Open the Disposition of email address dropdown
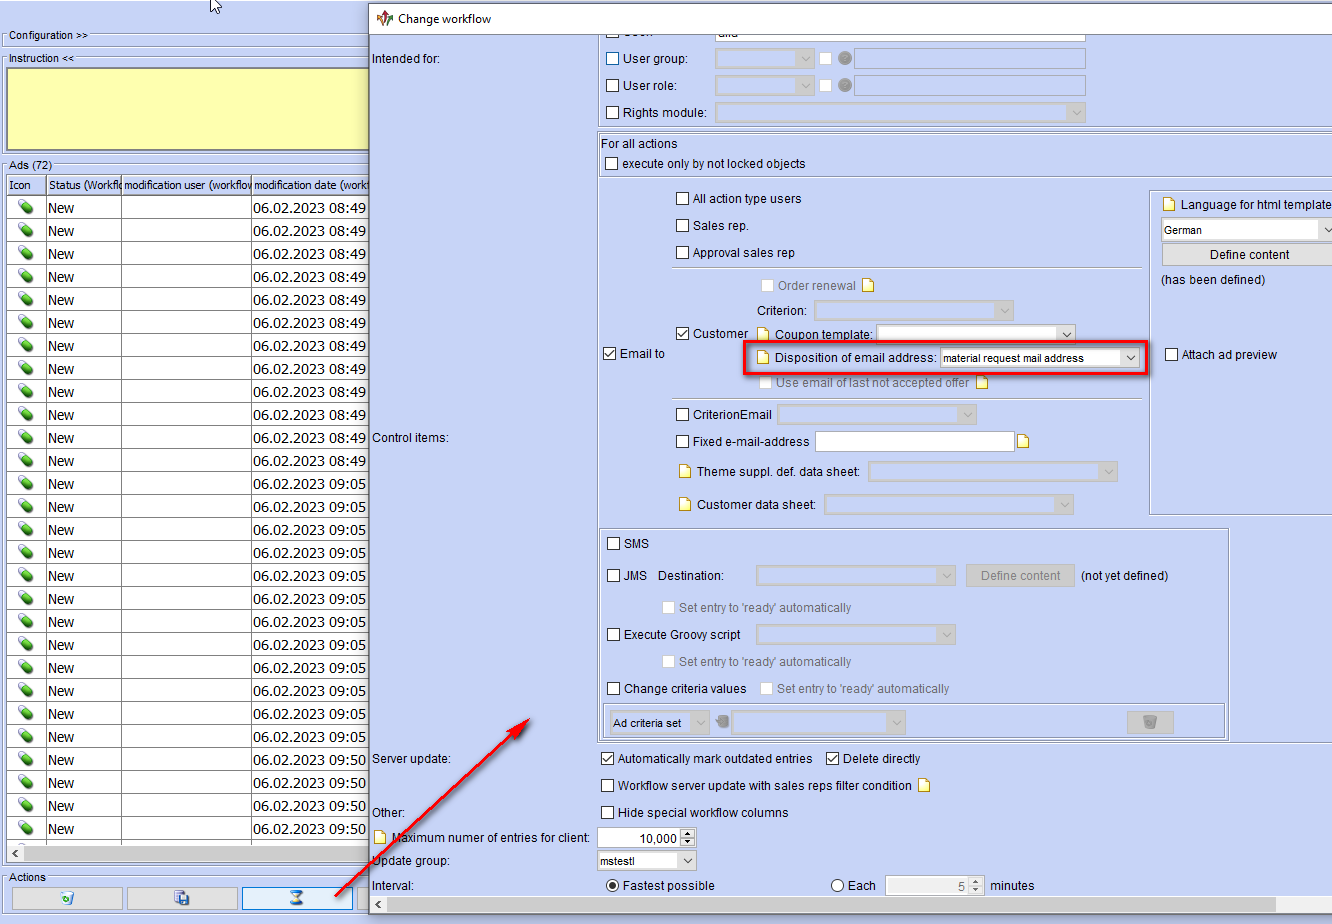This screenshot has height=924, width=1332. [x=1130, y=357]
